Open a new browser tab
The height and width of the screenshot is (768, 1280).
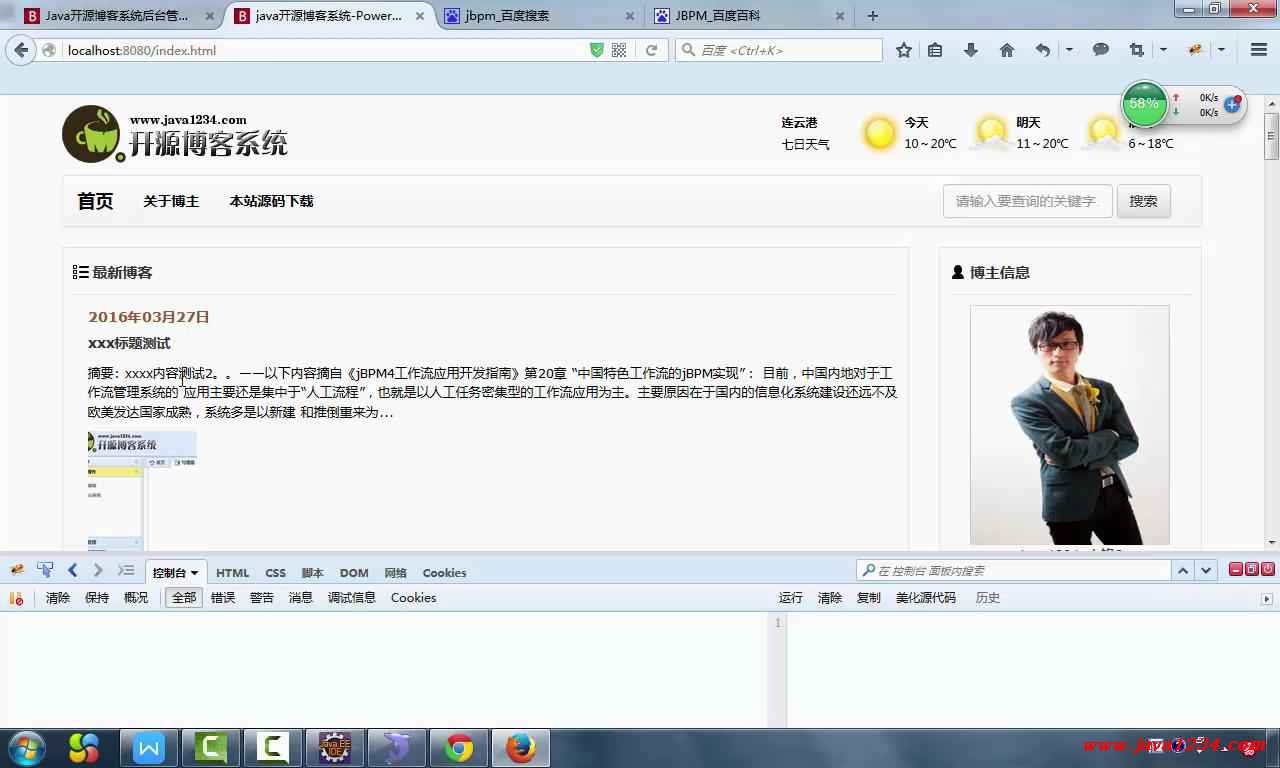point(873,16)
